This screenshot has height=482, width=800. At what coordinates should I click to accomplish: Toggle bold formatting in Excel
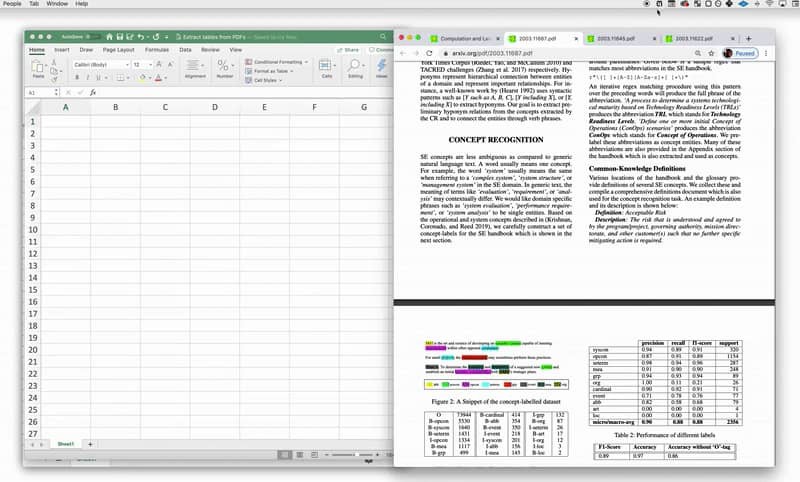click(77, 77)
